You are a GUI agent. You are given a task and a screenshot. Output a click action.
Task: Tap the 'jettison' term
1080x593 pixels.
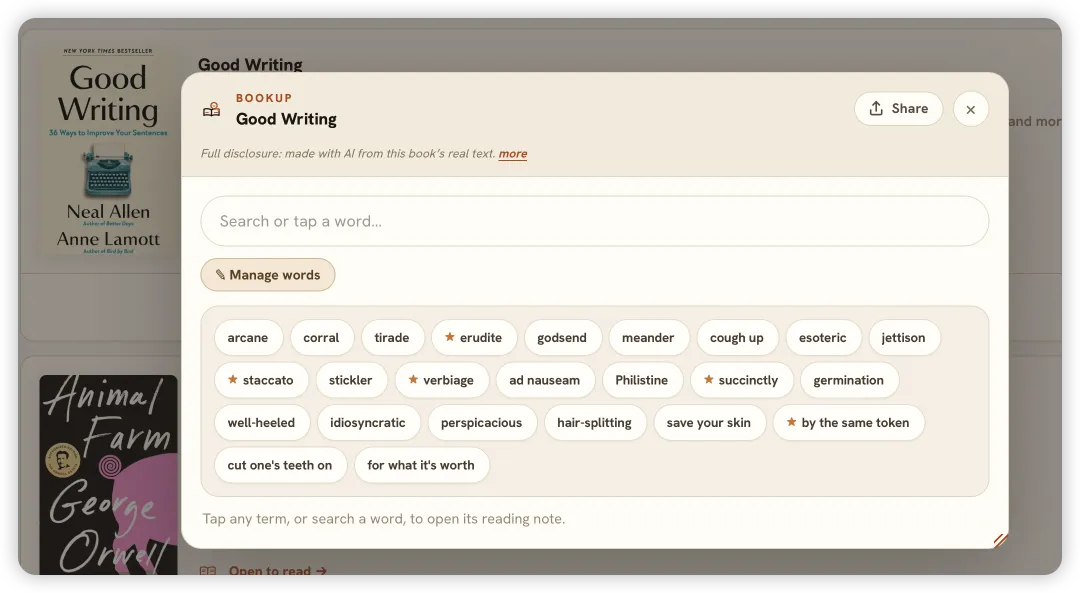pyautogui.click(x=903, y=337)
